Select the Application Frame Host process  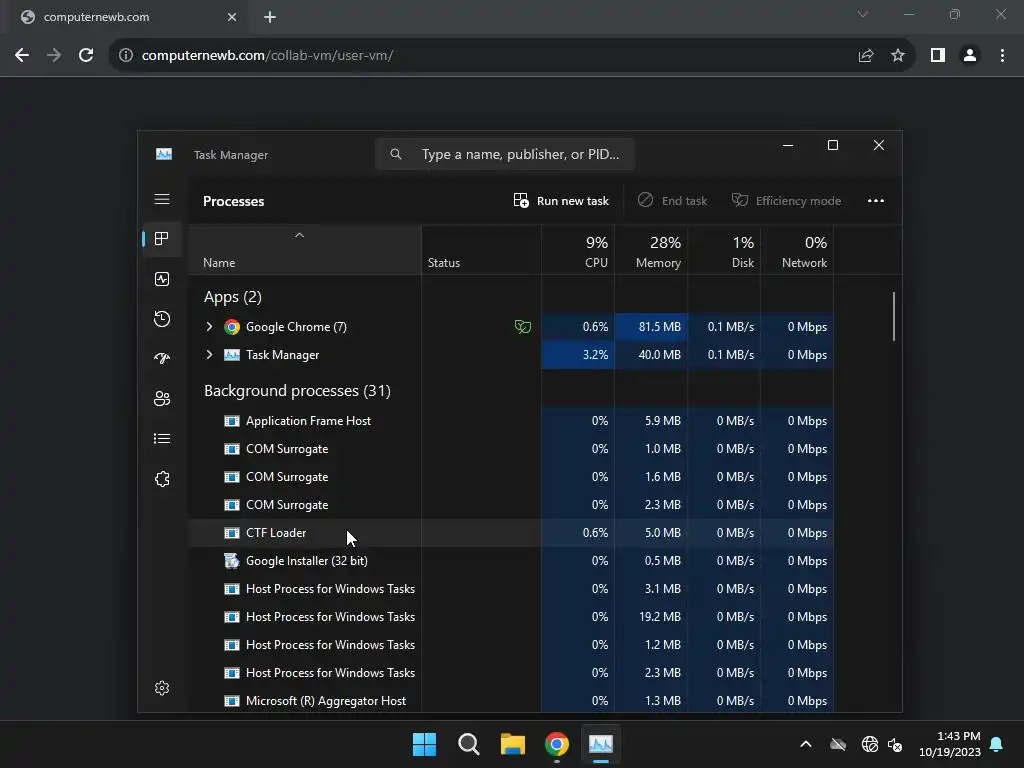[x=511, y=421]
